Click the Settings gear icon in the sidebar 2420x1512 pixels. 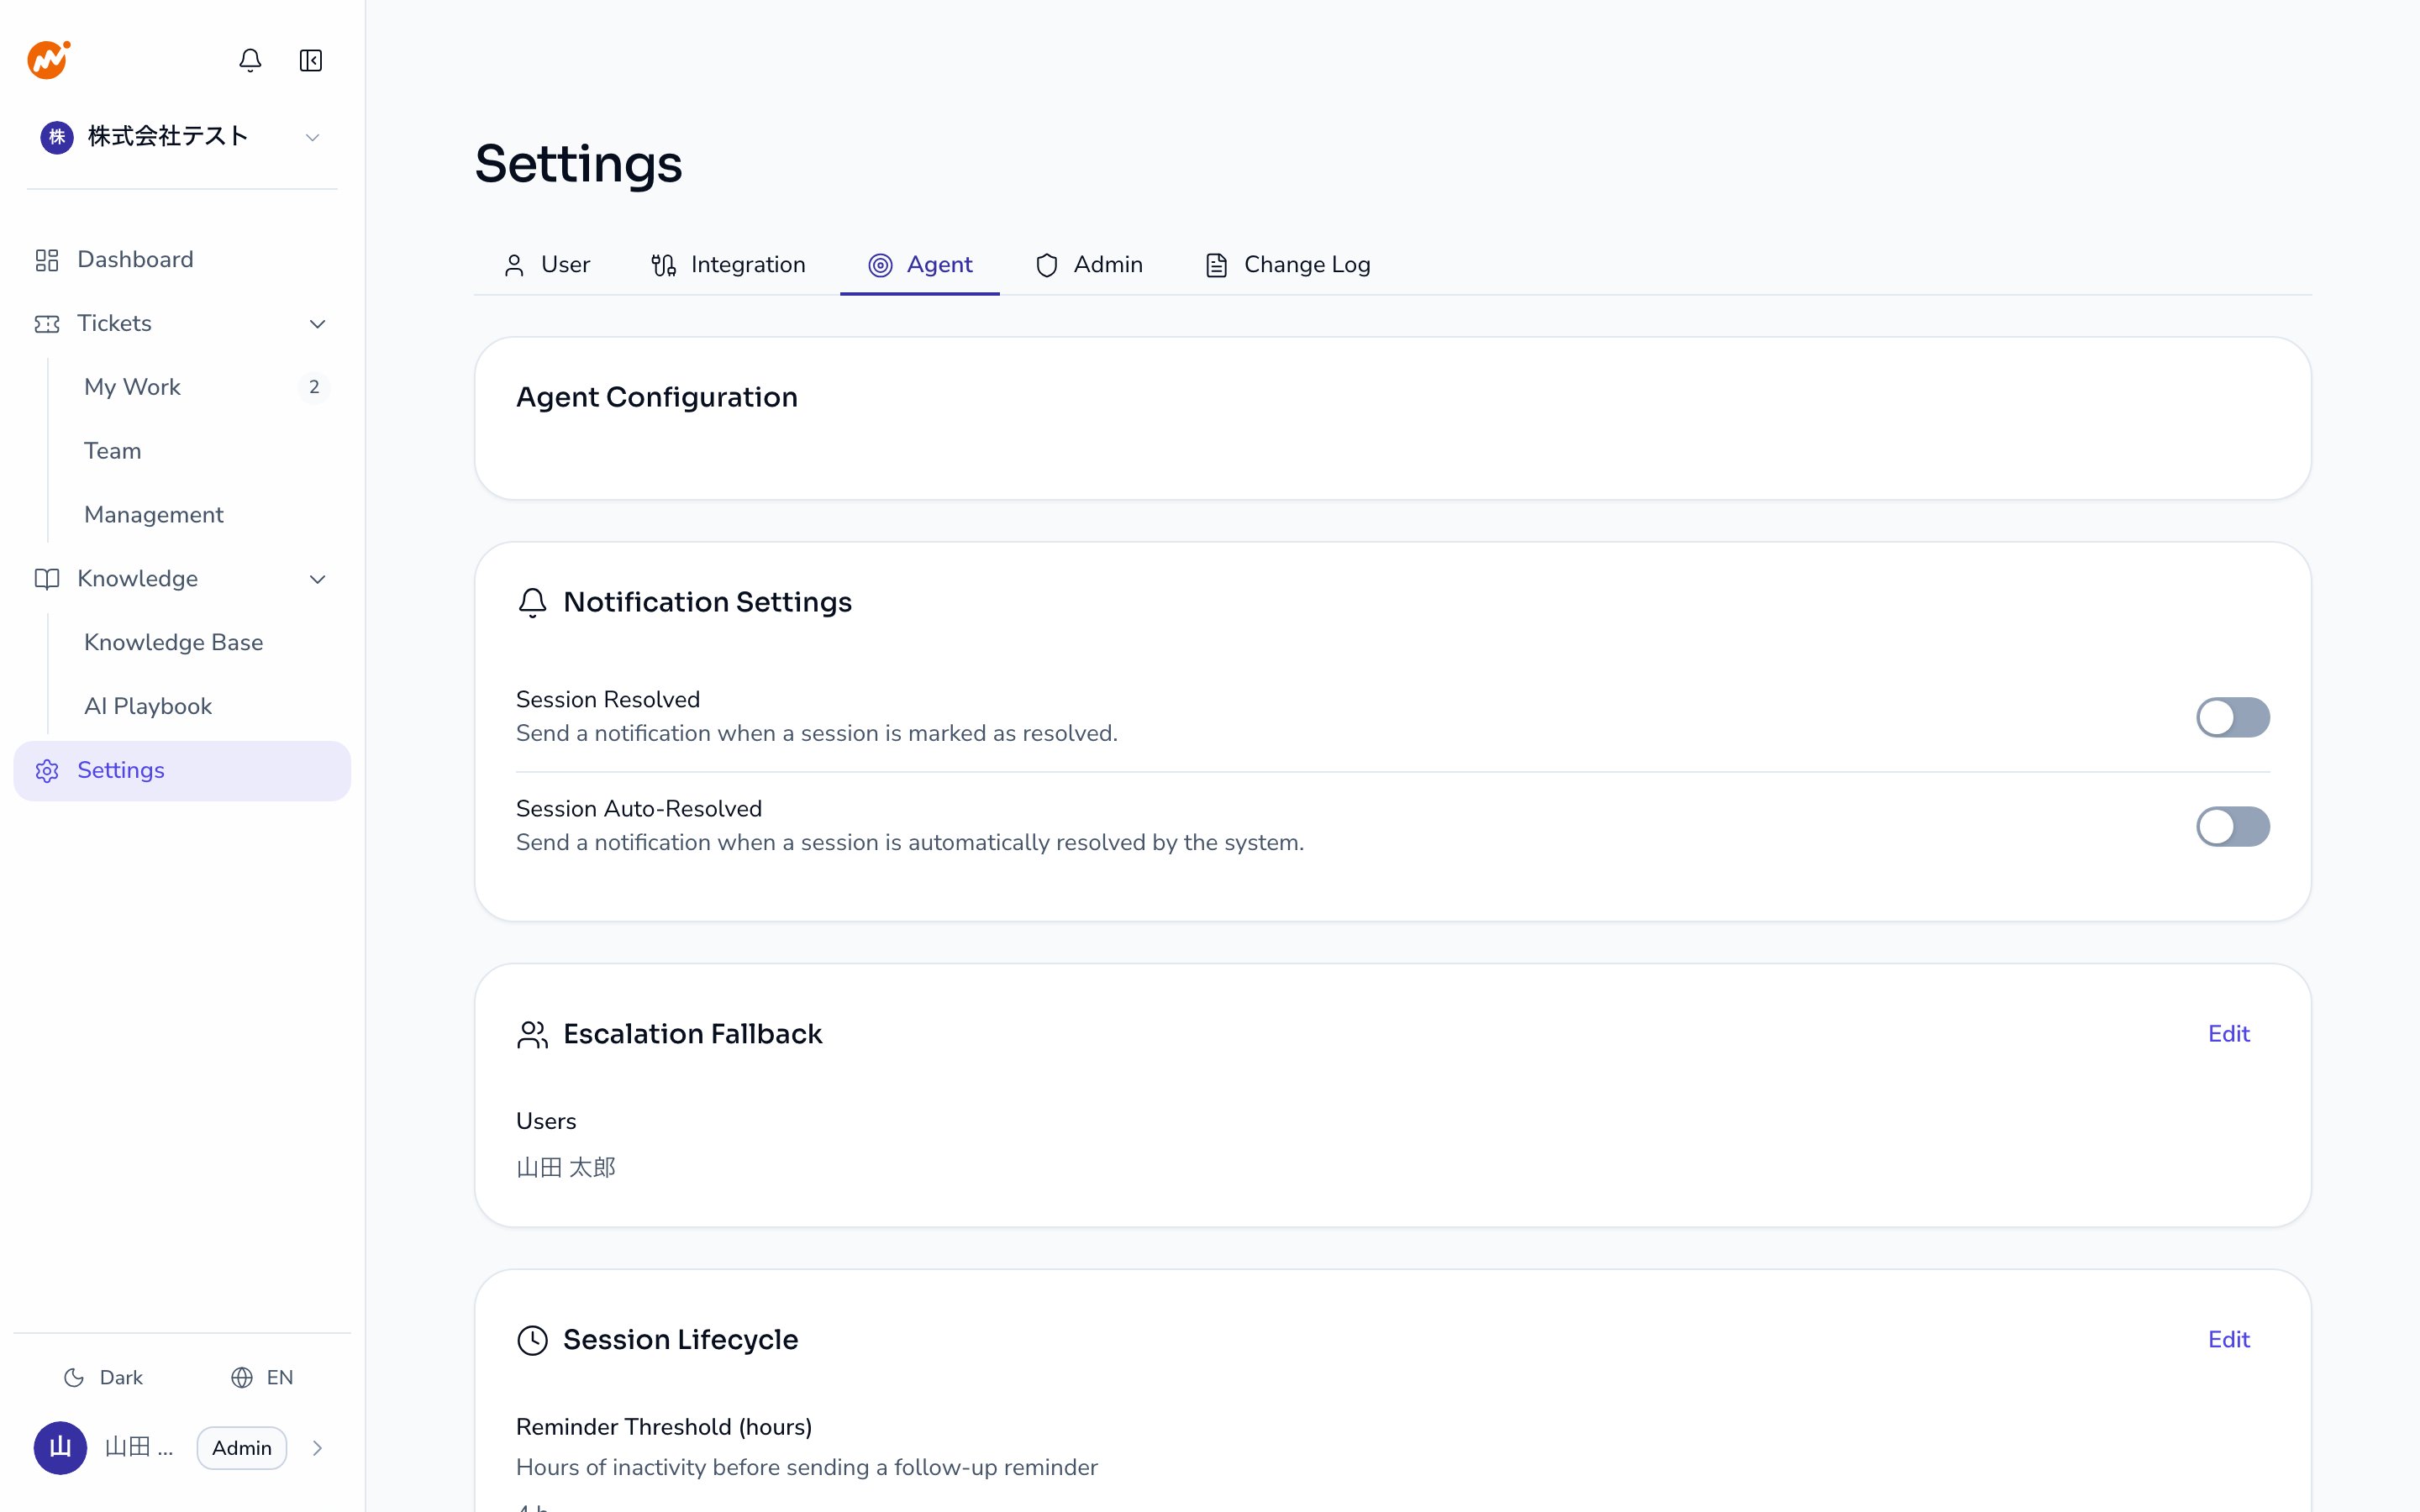47,771
